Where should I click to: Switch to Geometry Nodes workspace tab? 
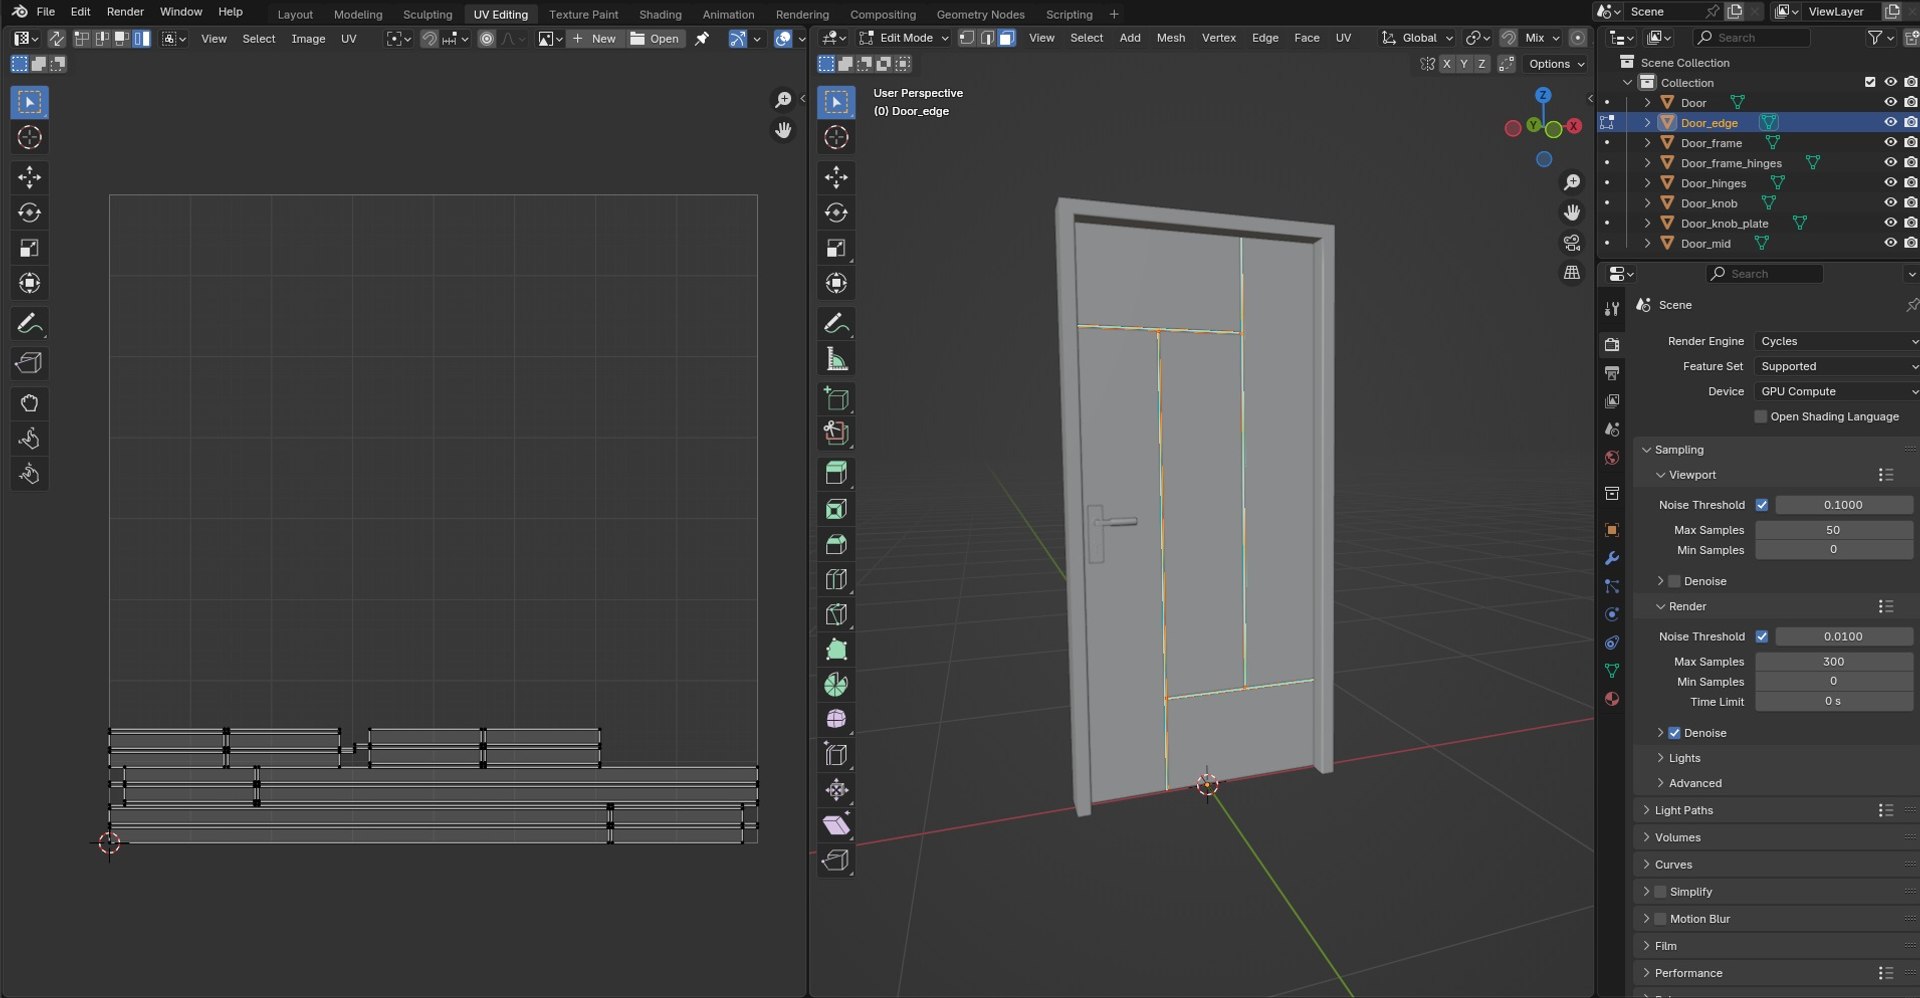(x=980, y=14)
